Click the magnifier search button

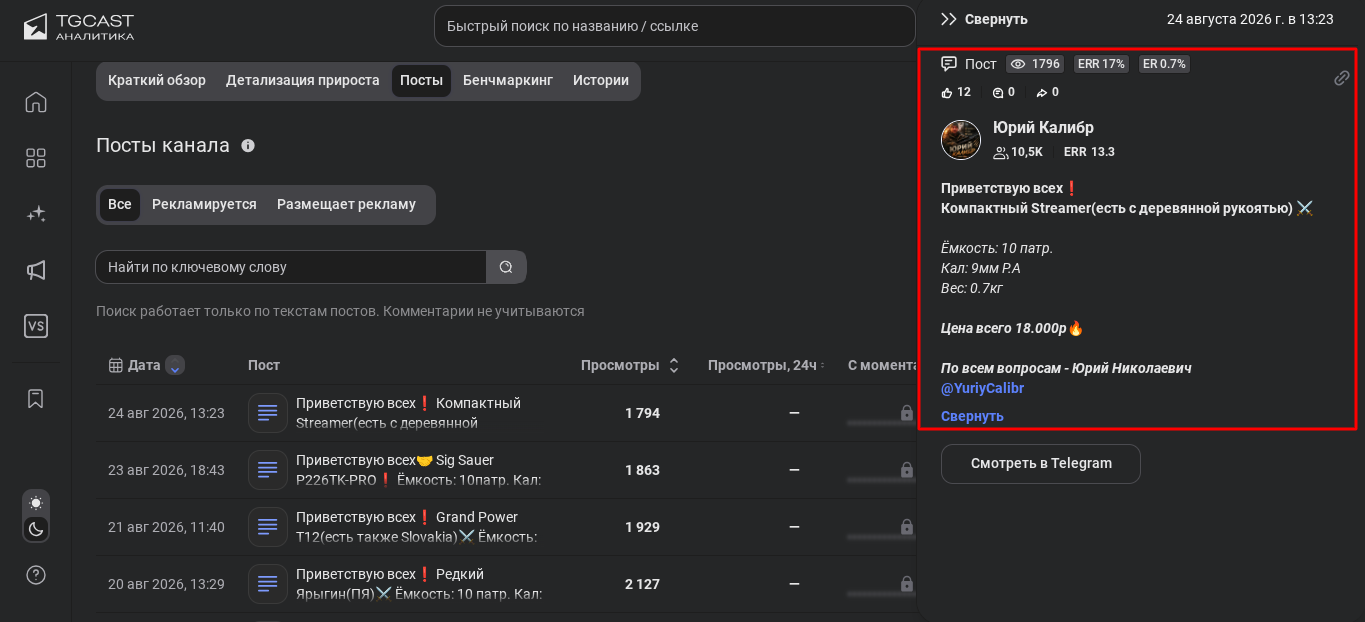[506, 267]
